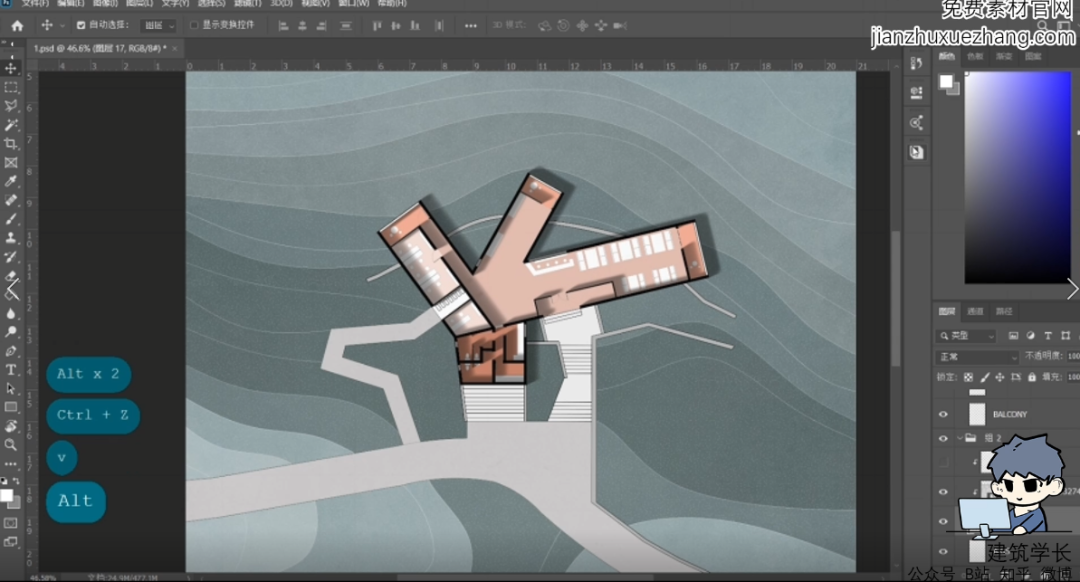The height and width of the screenshot is (582, 1080).
Task: Select the Blur (droplet) tool
Action: click(11, 313)
